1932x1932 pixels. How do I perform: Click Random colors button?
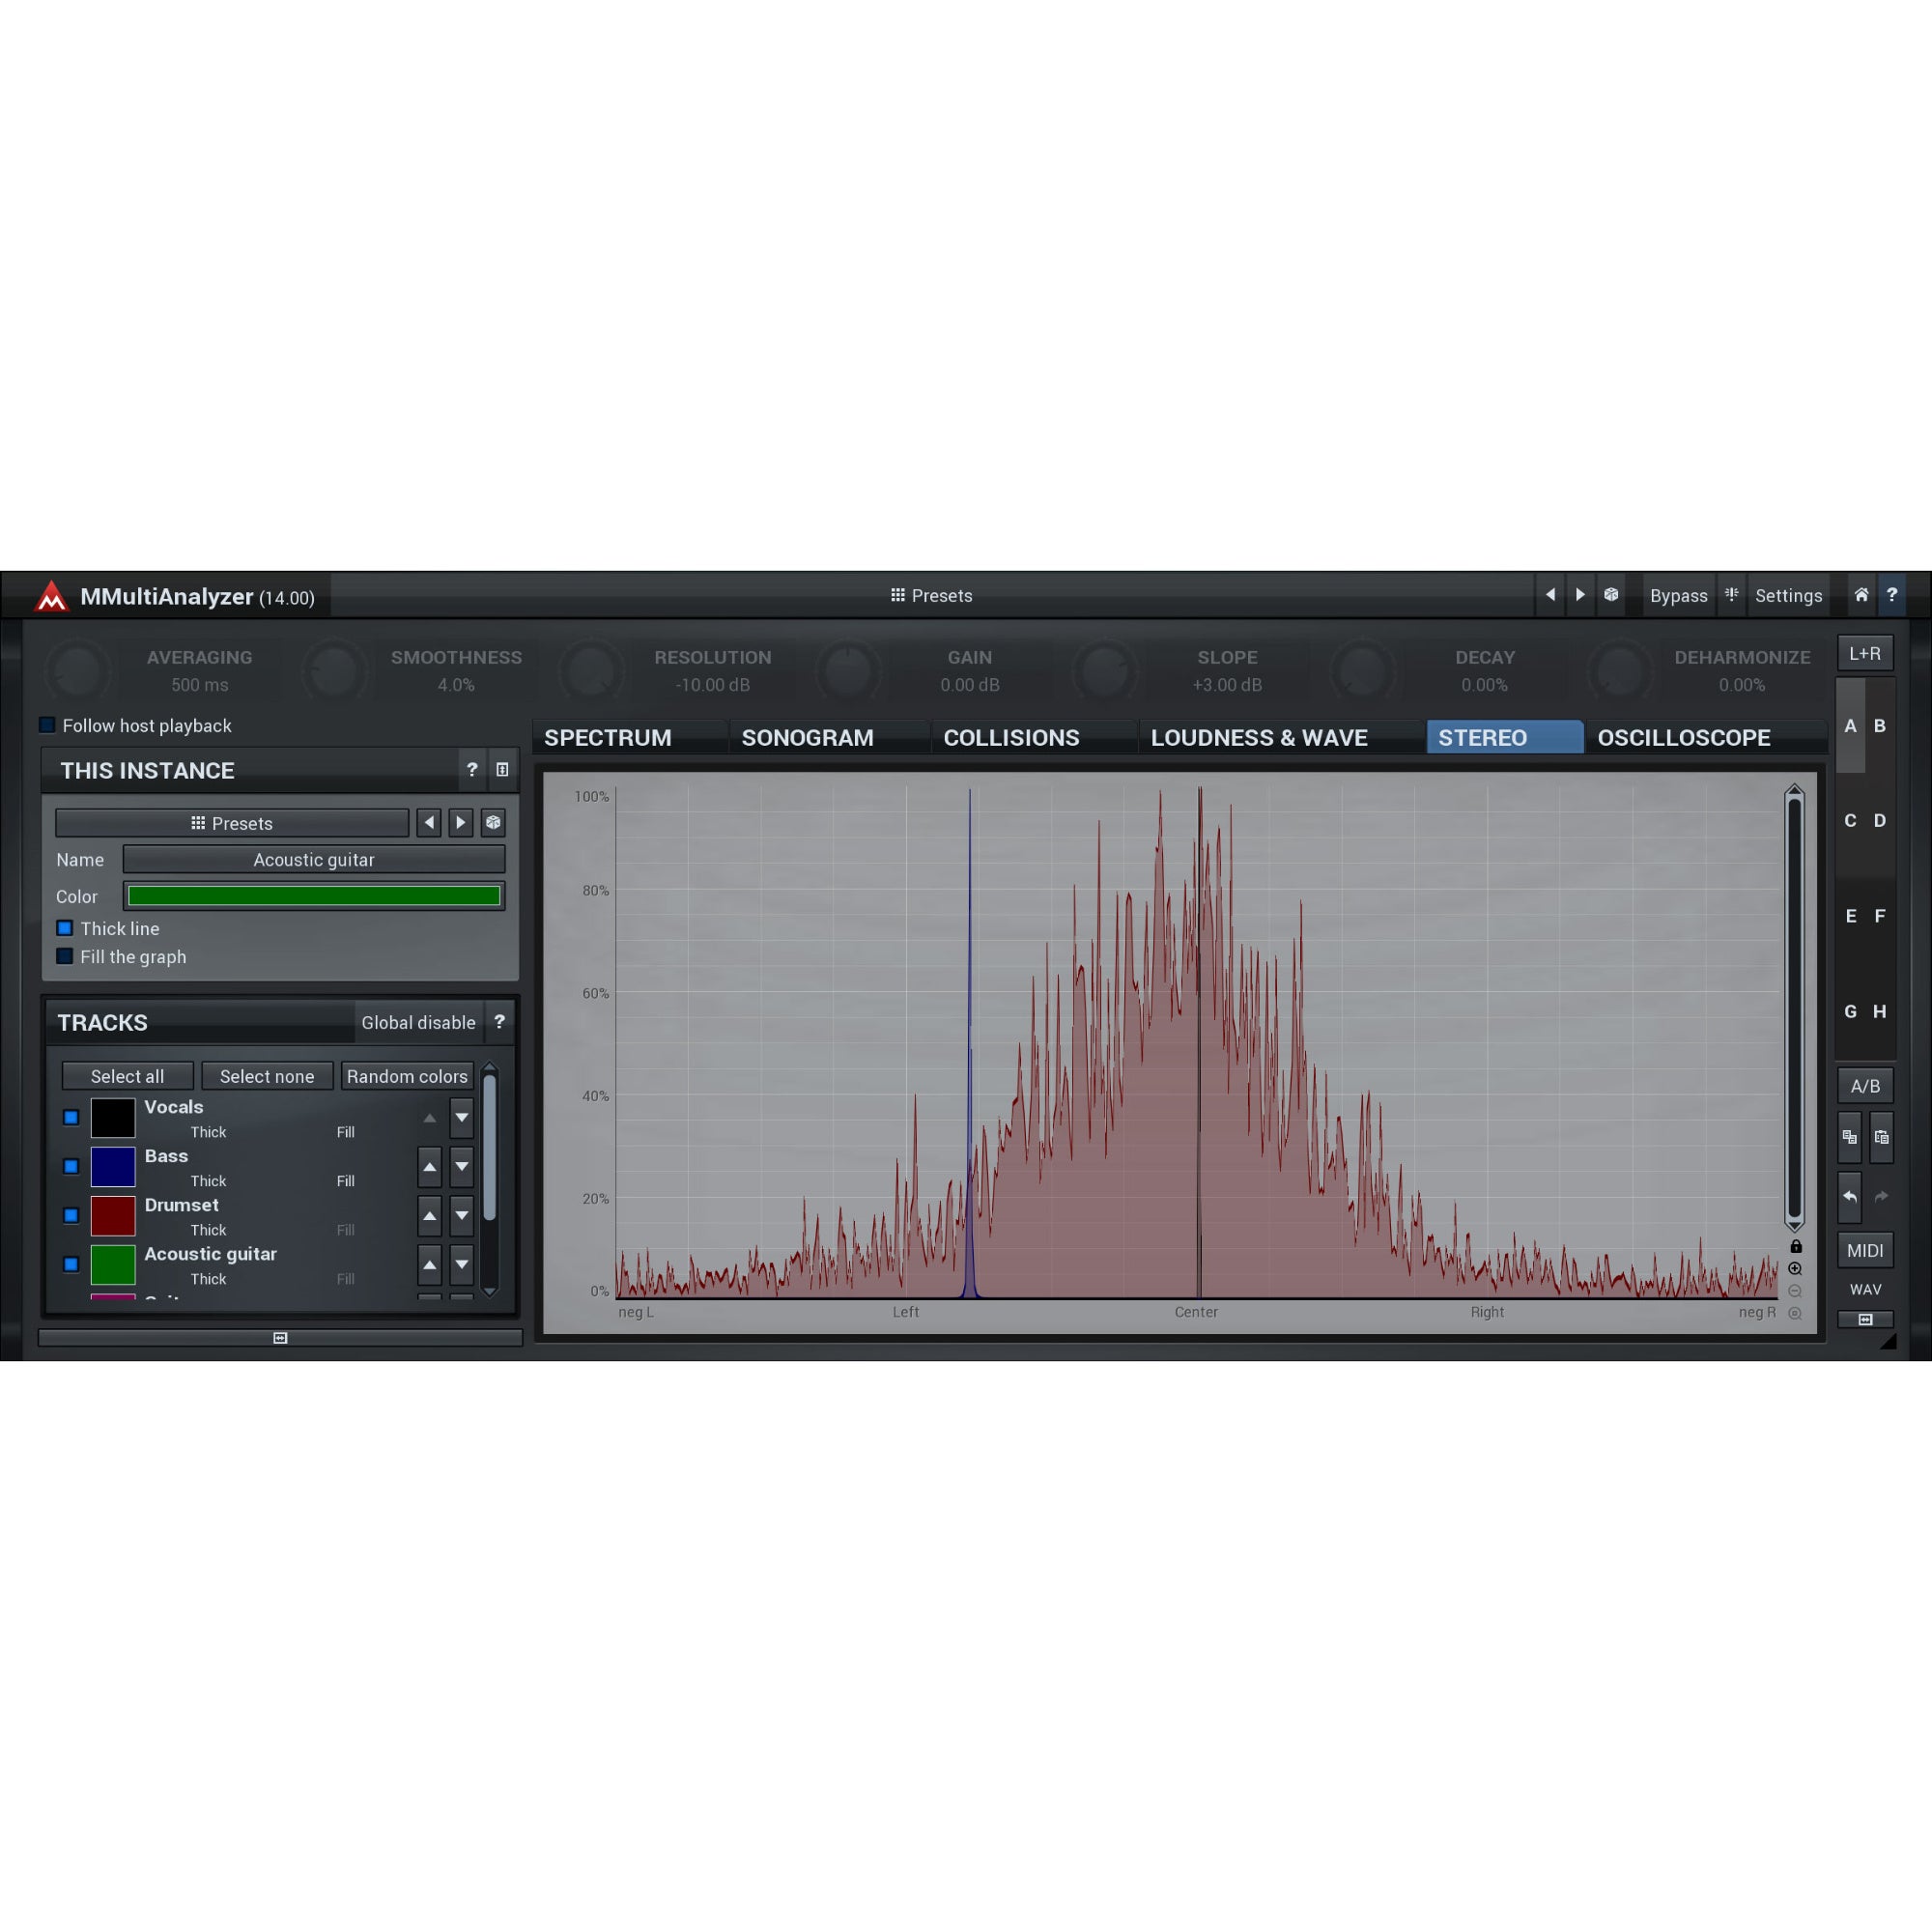coord(407,1076)
